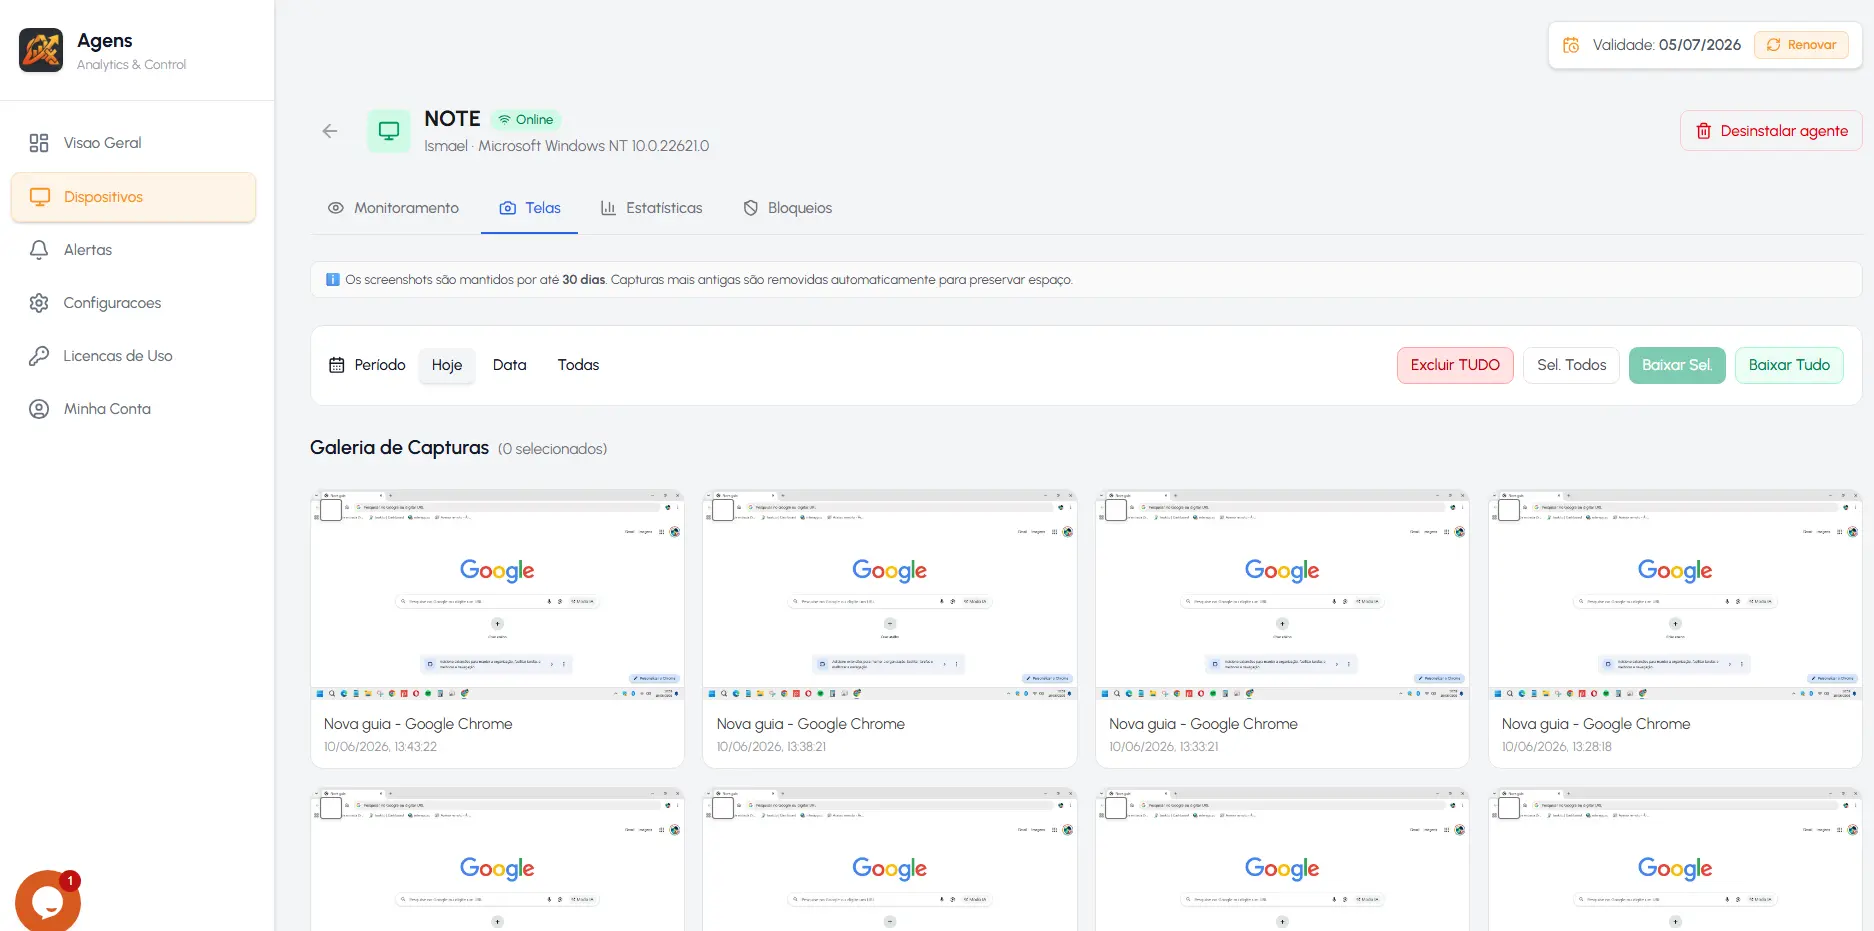Image resolution: width=1874 pixels, height=931 pixels.
Task: Tick the checkbox on the 13:38:21 capture
Action: click(723, 510)
